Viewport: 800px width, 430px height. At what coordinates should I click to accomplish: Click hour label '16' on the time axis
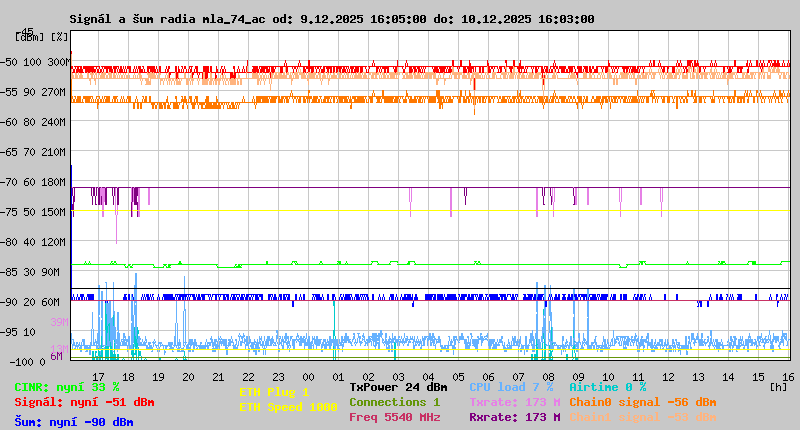click(x=788, y=377)
